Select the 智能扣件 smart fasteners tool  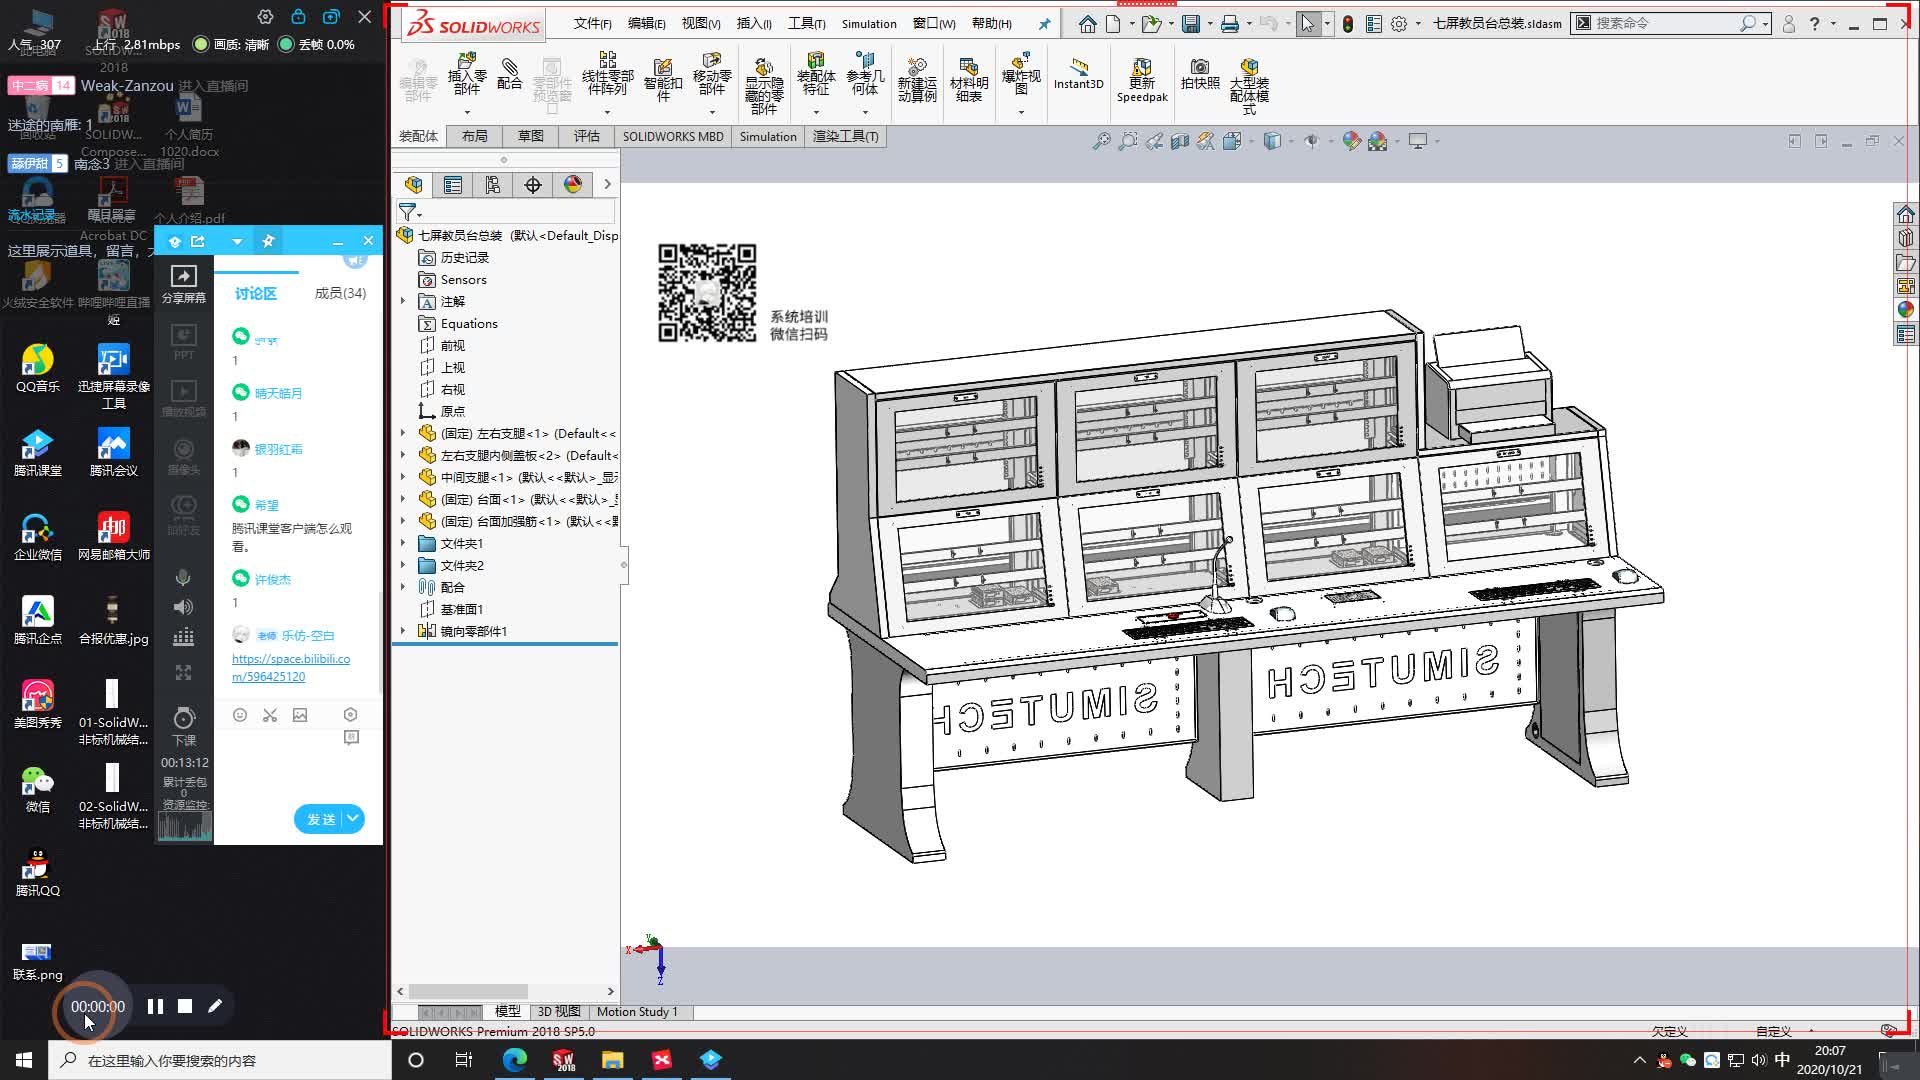(661, 78)
